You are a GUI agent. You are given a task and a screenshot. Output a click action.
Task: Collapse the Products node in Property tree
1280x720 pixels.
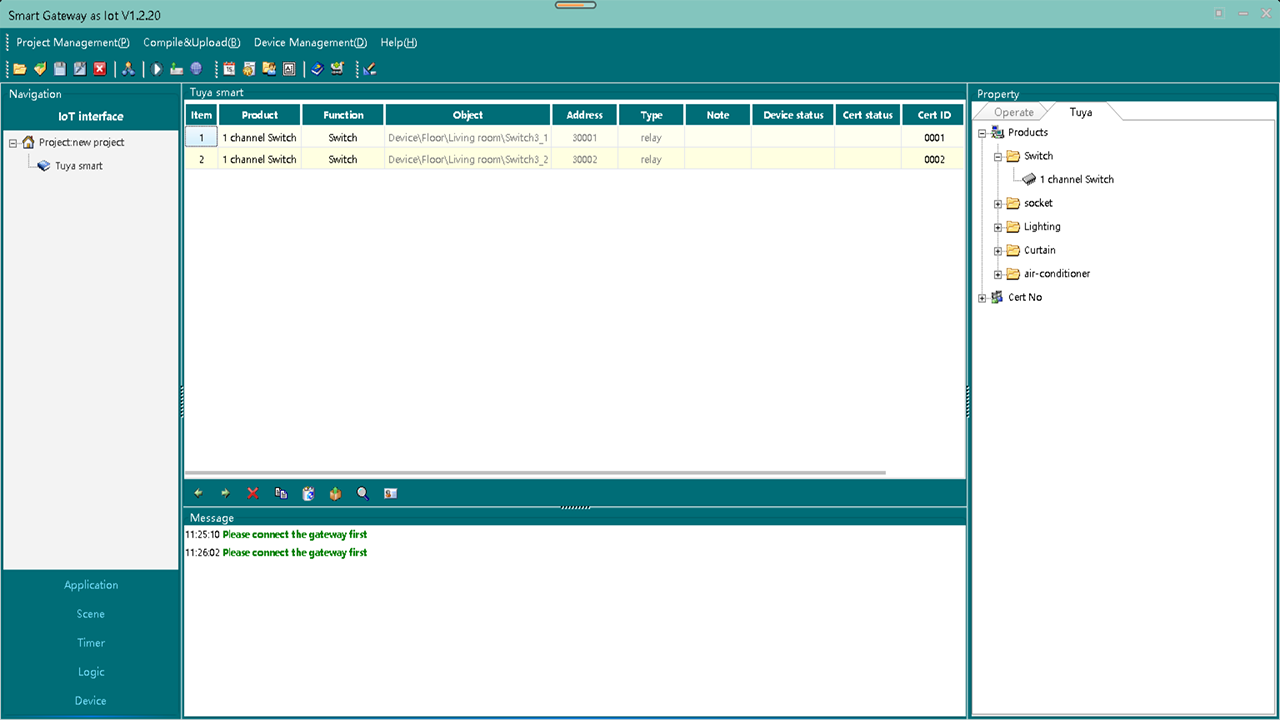[982, 133]
